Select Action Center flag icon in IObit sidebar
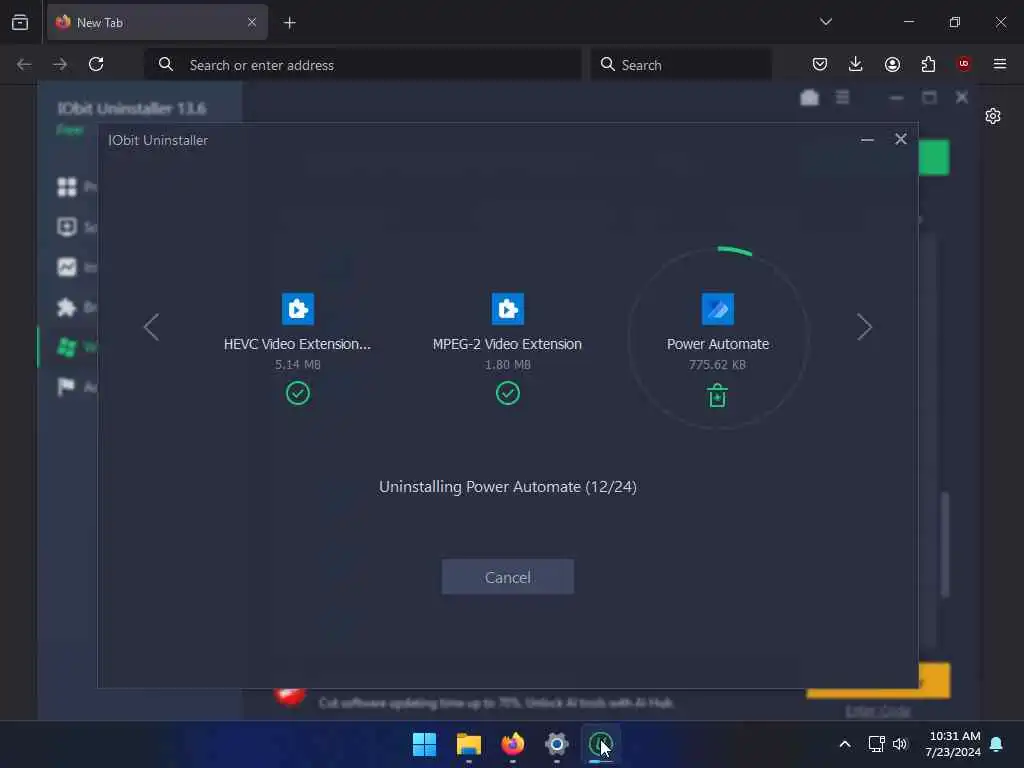Viewport: 1024px width, 768px height. tap(67, 387)
